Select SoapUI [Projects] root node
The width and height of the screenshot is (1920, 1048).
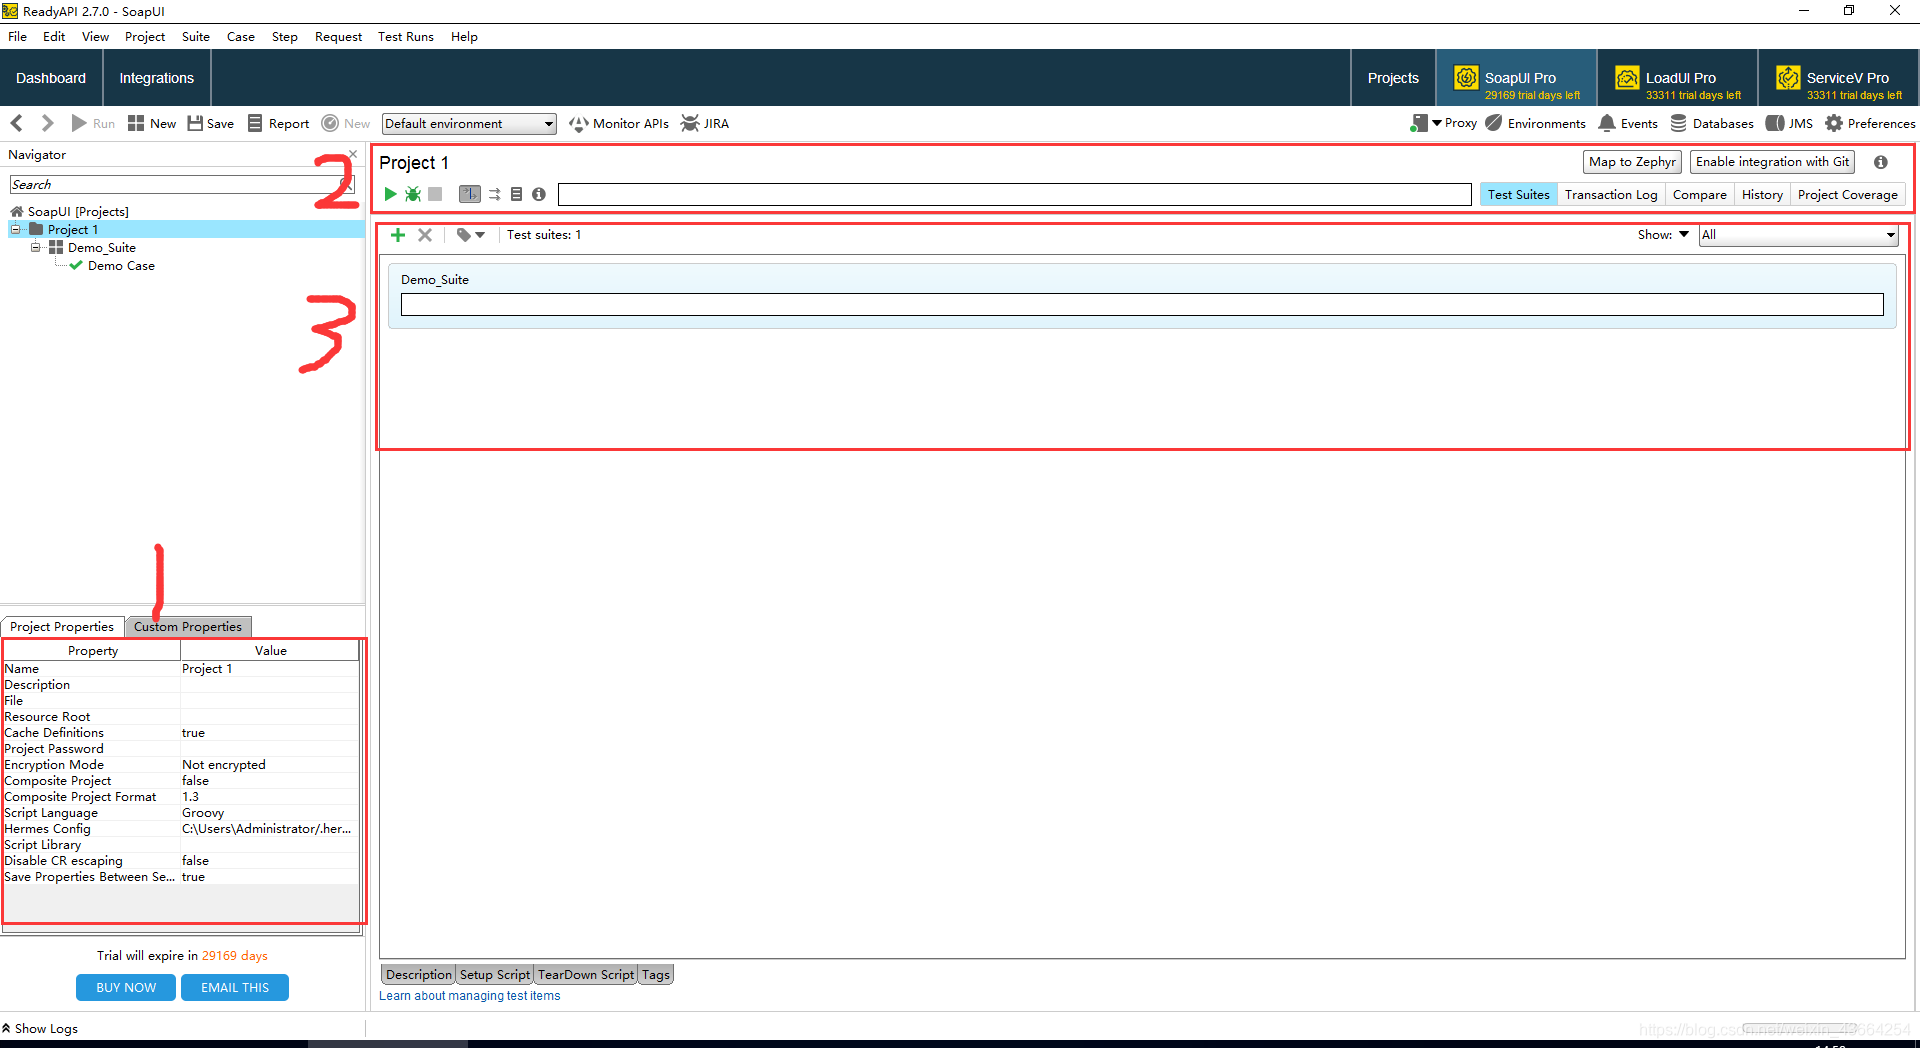70,212
